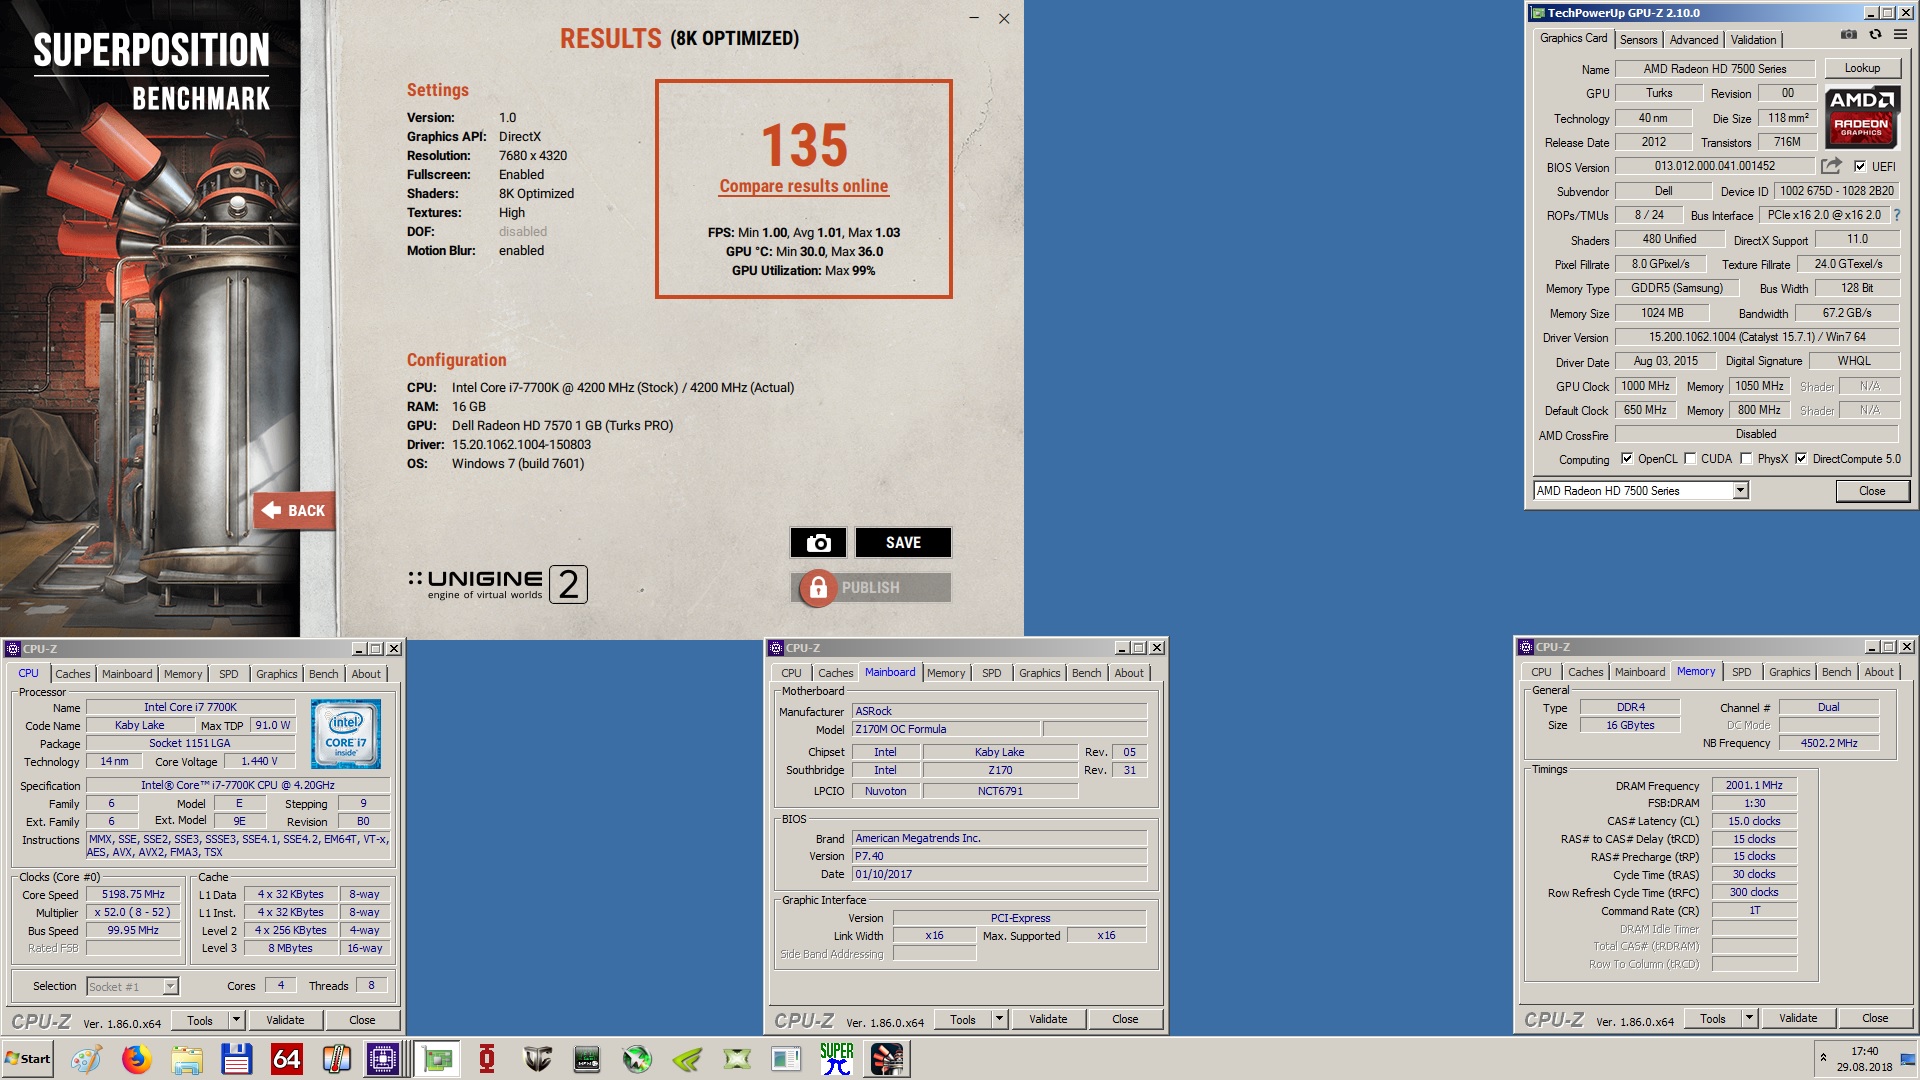Toggle the PhysX computing checkbox

(1746, 459)
